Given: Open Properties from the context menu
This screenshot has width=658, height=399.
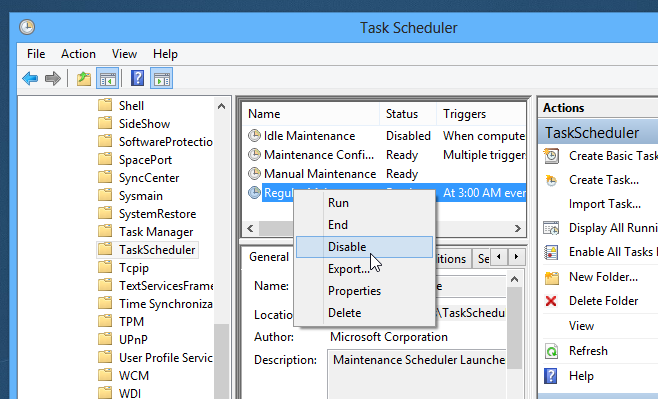Looking at the screenshot, I should [364, 291].
